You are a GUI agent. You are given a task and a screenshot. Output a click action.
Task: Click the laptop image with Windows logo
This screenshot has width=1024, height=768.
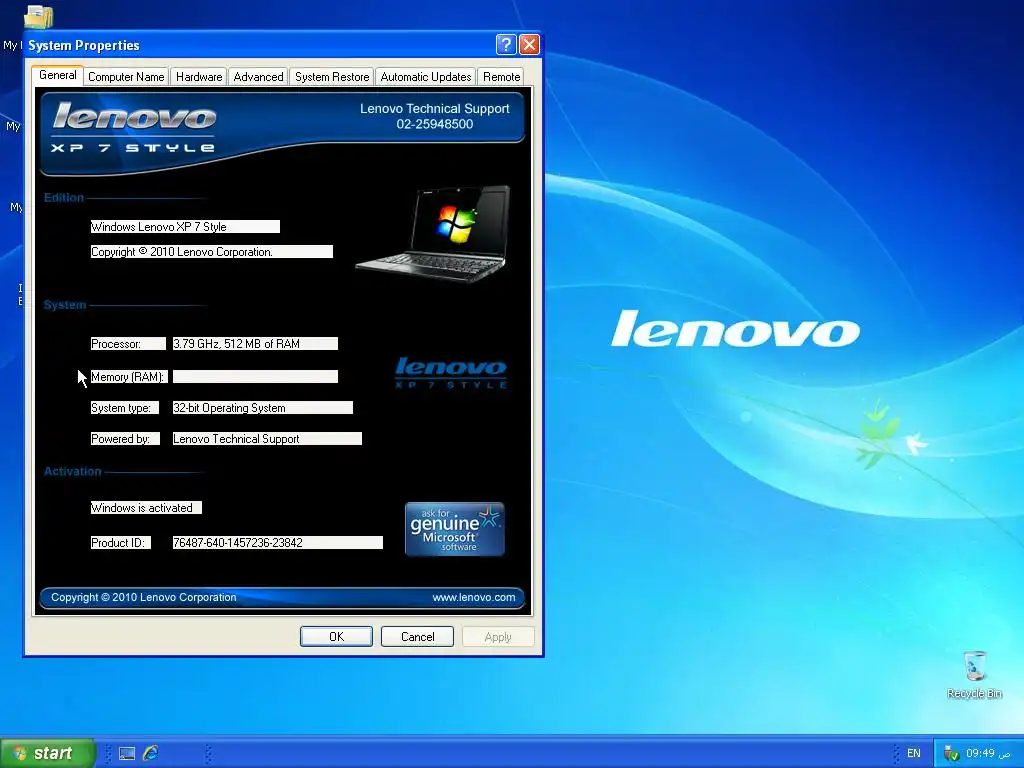pyautogui.click(x=433, y=233)
